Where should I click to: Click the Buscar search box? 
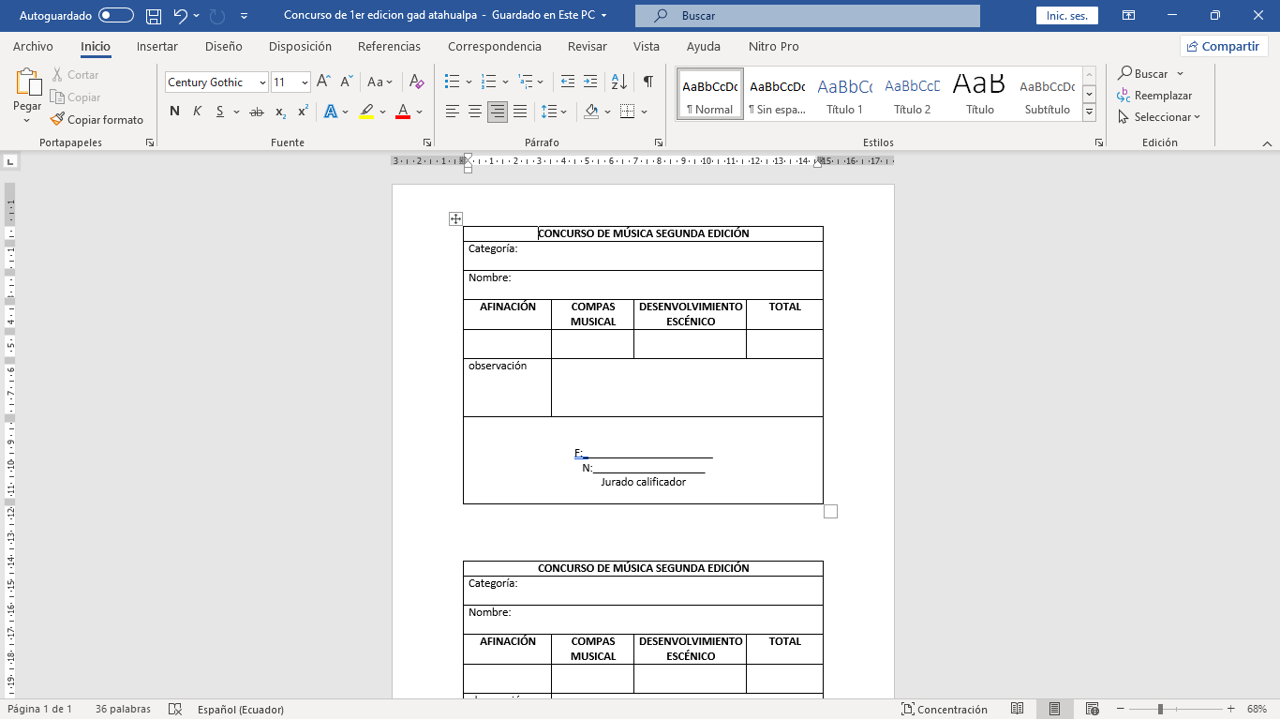pos(807,16)
